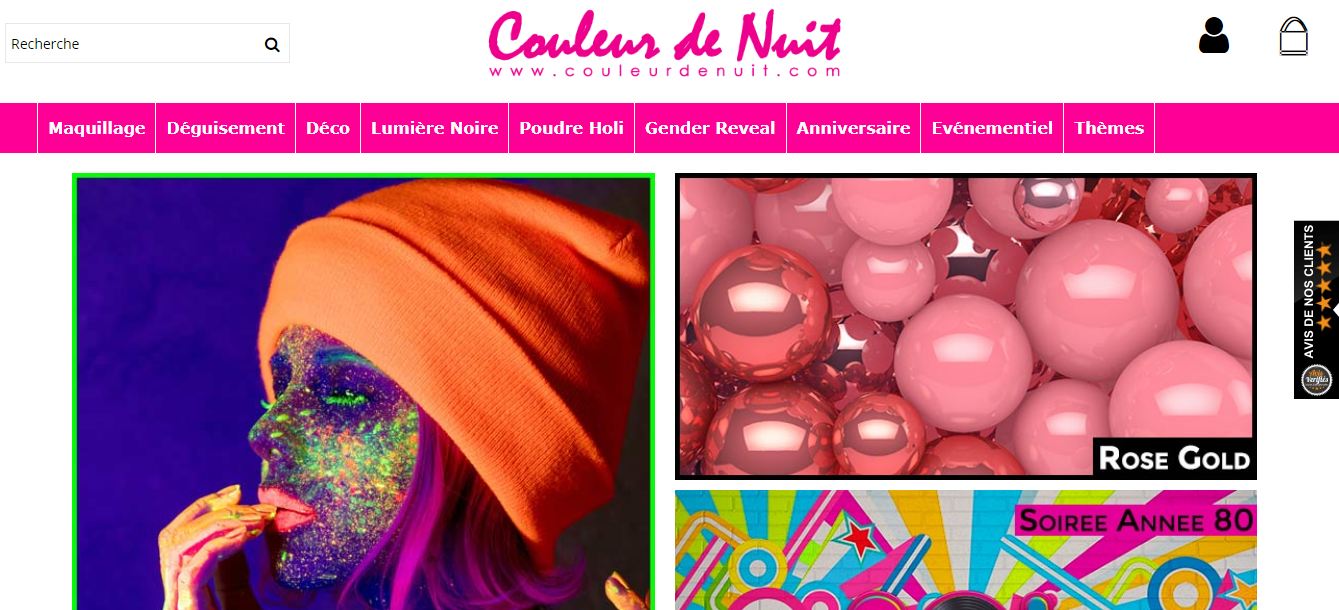Viewport: 1339px width, 610px height.
Task: Open the Avis de nos clients tab
Action: tap(1316, 309)
